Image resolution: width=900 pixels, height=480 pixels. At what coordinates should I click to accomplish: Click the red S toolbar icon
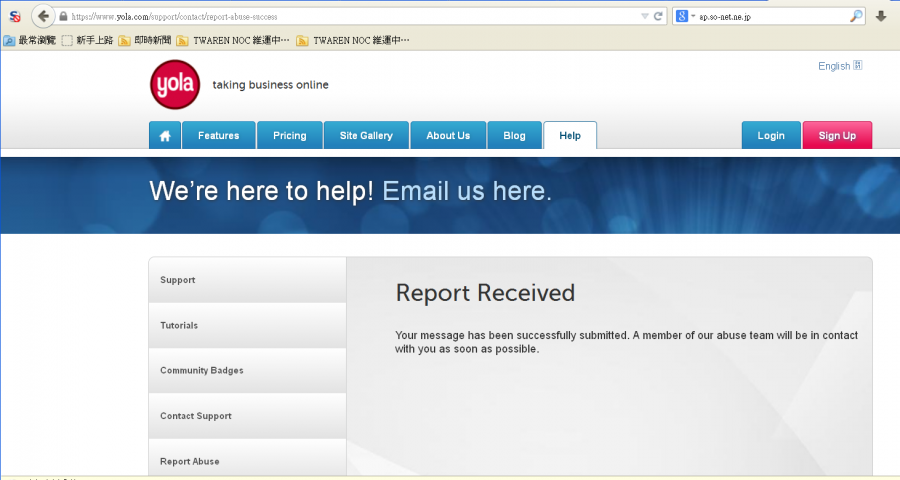click(x=15, y=17)
